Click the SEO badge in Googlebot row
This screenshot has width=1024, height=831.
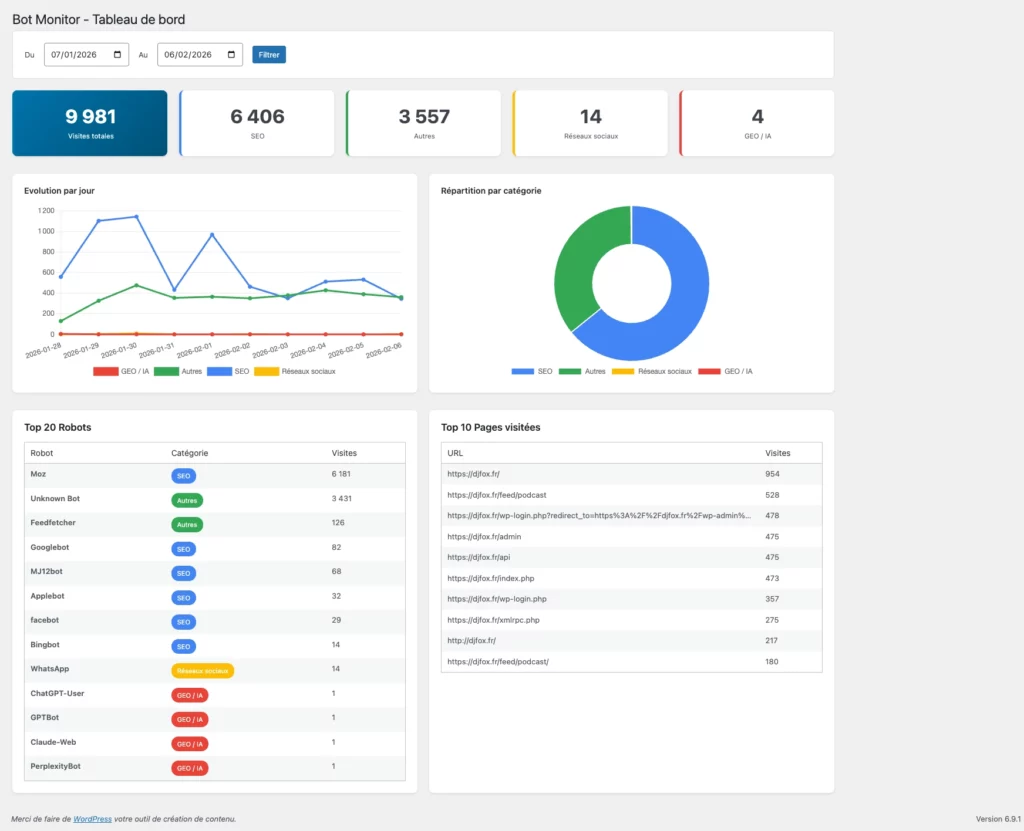(184, 549)
